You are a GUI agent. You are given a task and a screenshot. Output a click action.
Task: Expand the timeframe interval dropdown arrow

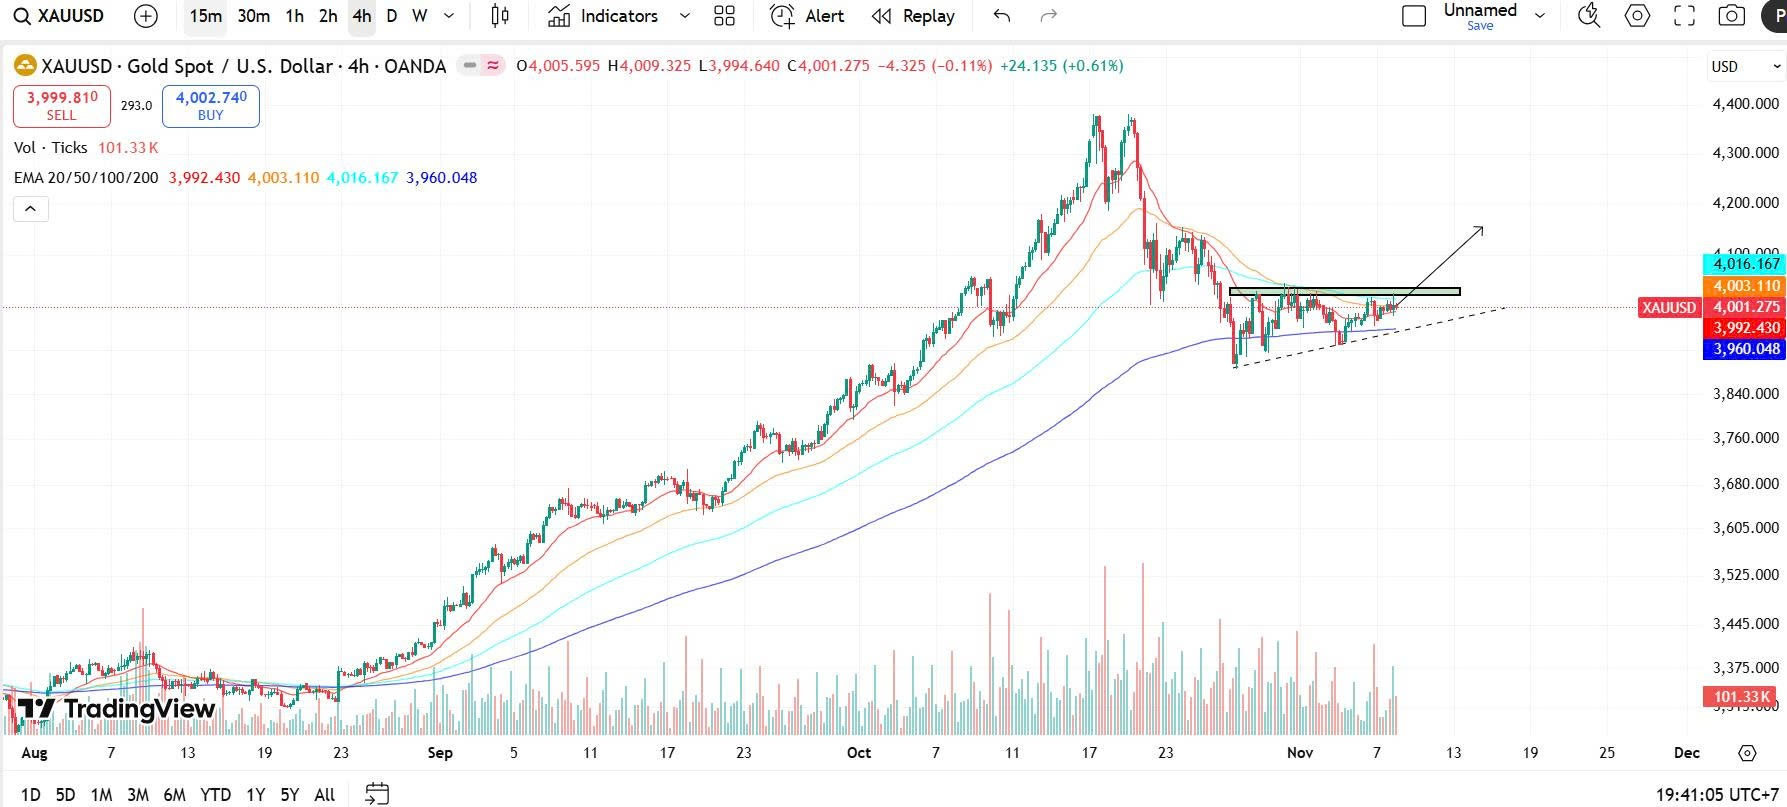click(x=449, y=16)
